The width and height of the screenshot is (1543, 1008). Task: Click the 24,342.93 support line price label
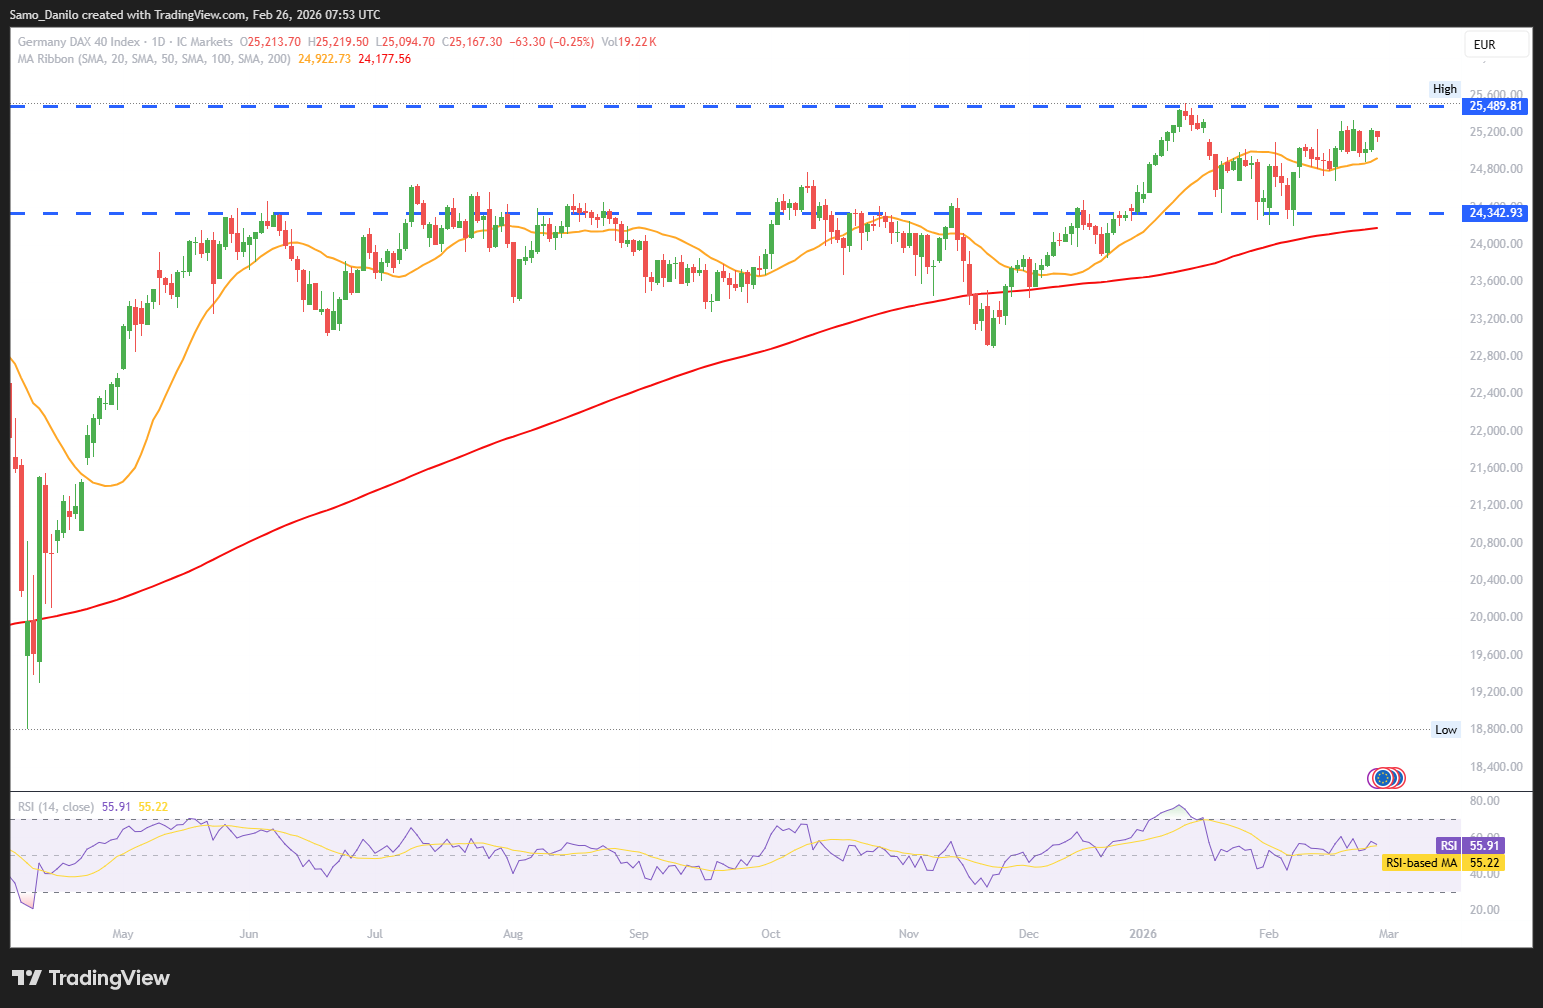(x=1495, y=213)
